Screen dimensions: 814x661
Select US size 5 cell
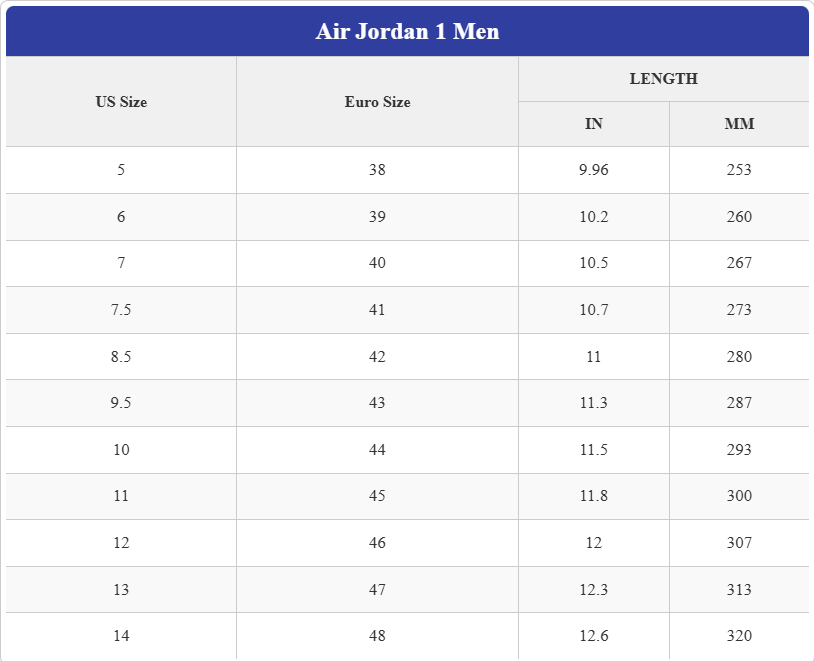(x=121, y=170)
